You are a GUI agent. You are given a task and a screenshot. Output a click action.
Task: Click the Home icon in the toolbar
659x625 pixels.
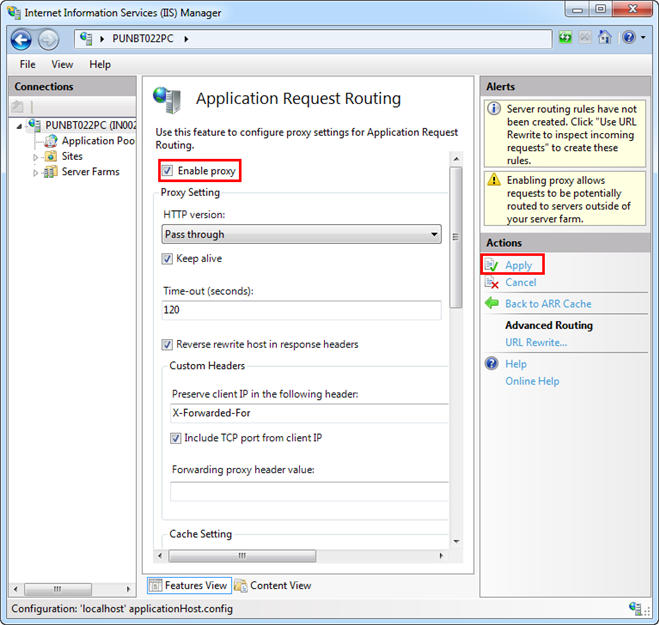pyautogui.click(x=604, y=38)
